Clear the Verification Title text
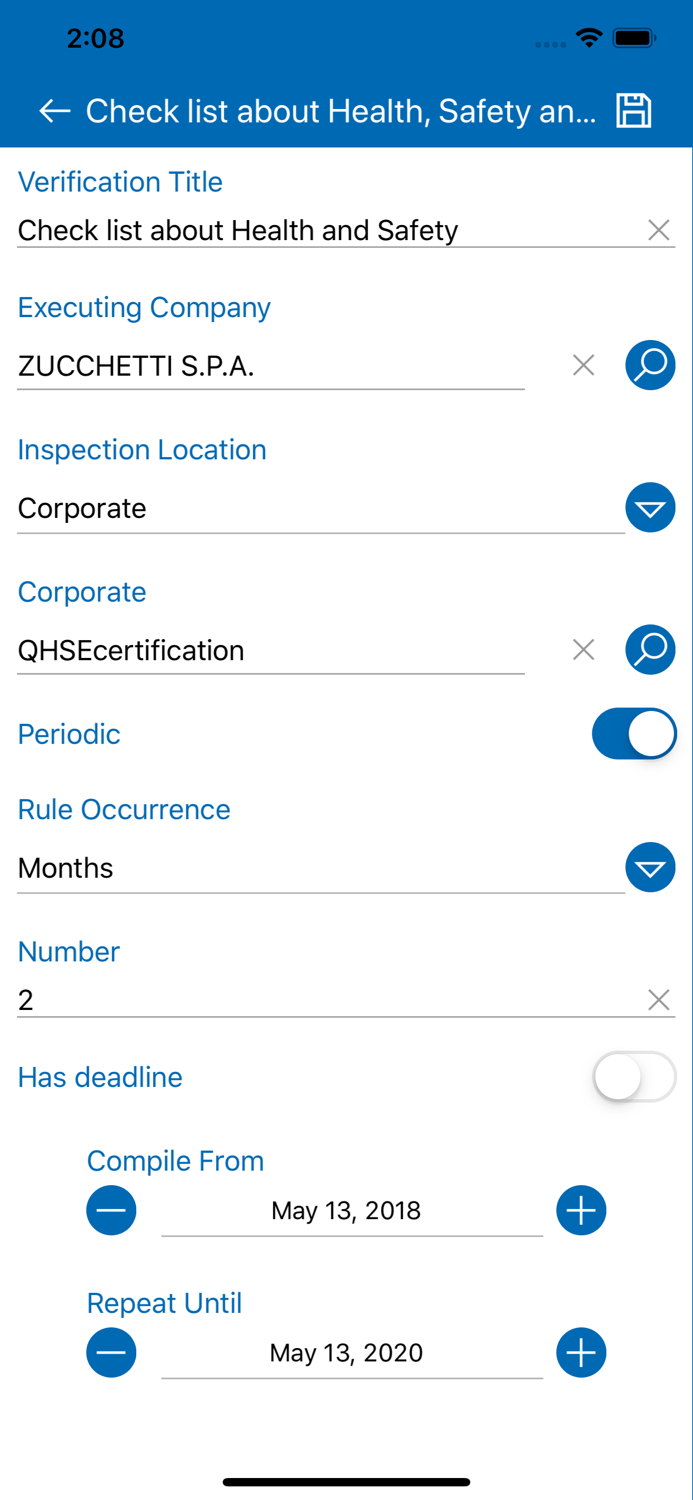This screenshot has height=1500, width=693. tap(659, 230)
